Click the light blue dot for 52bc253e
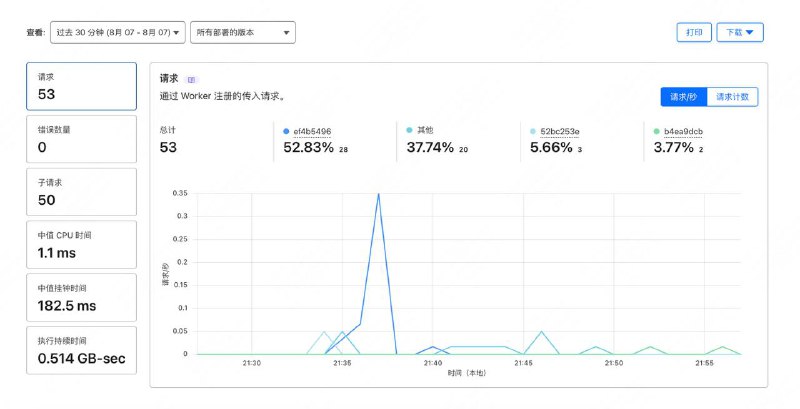This screenshot has width=800, height=409. tap(532, 131)
